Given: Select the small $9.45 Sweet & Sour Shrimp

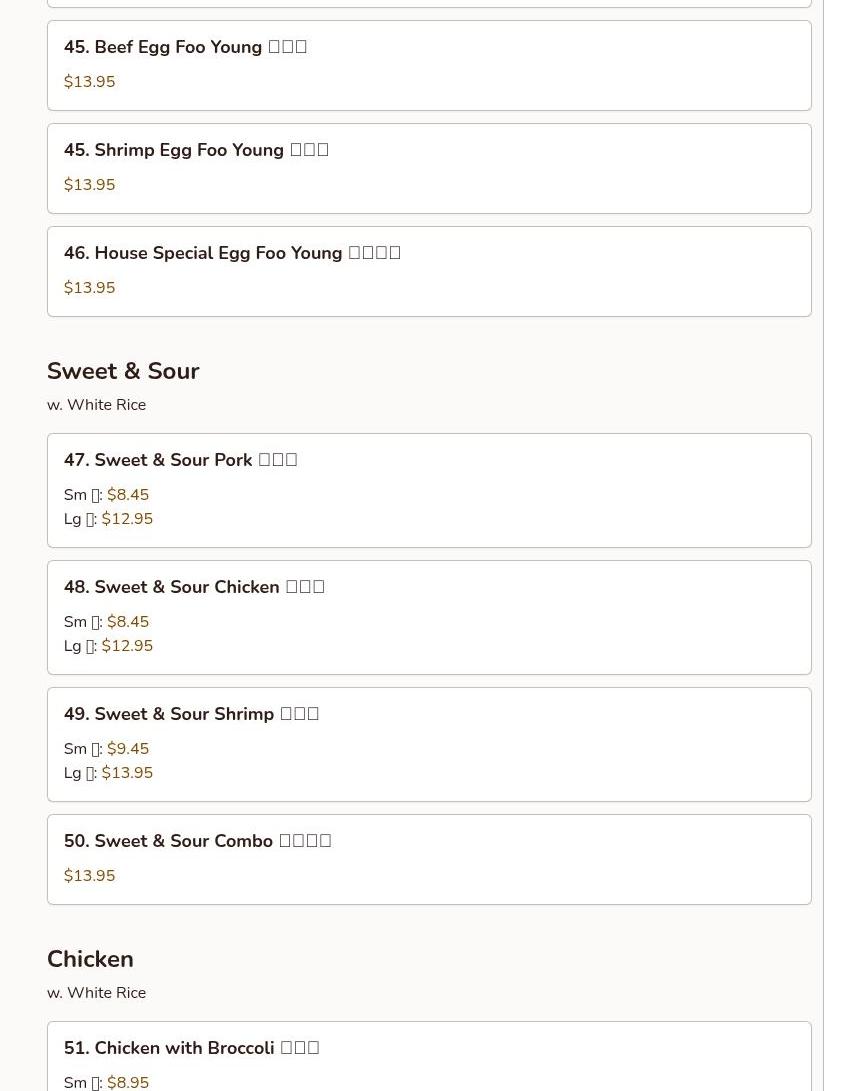Looking at the screenshot, I should click(x=127, y=749).
